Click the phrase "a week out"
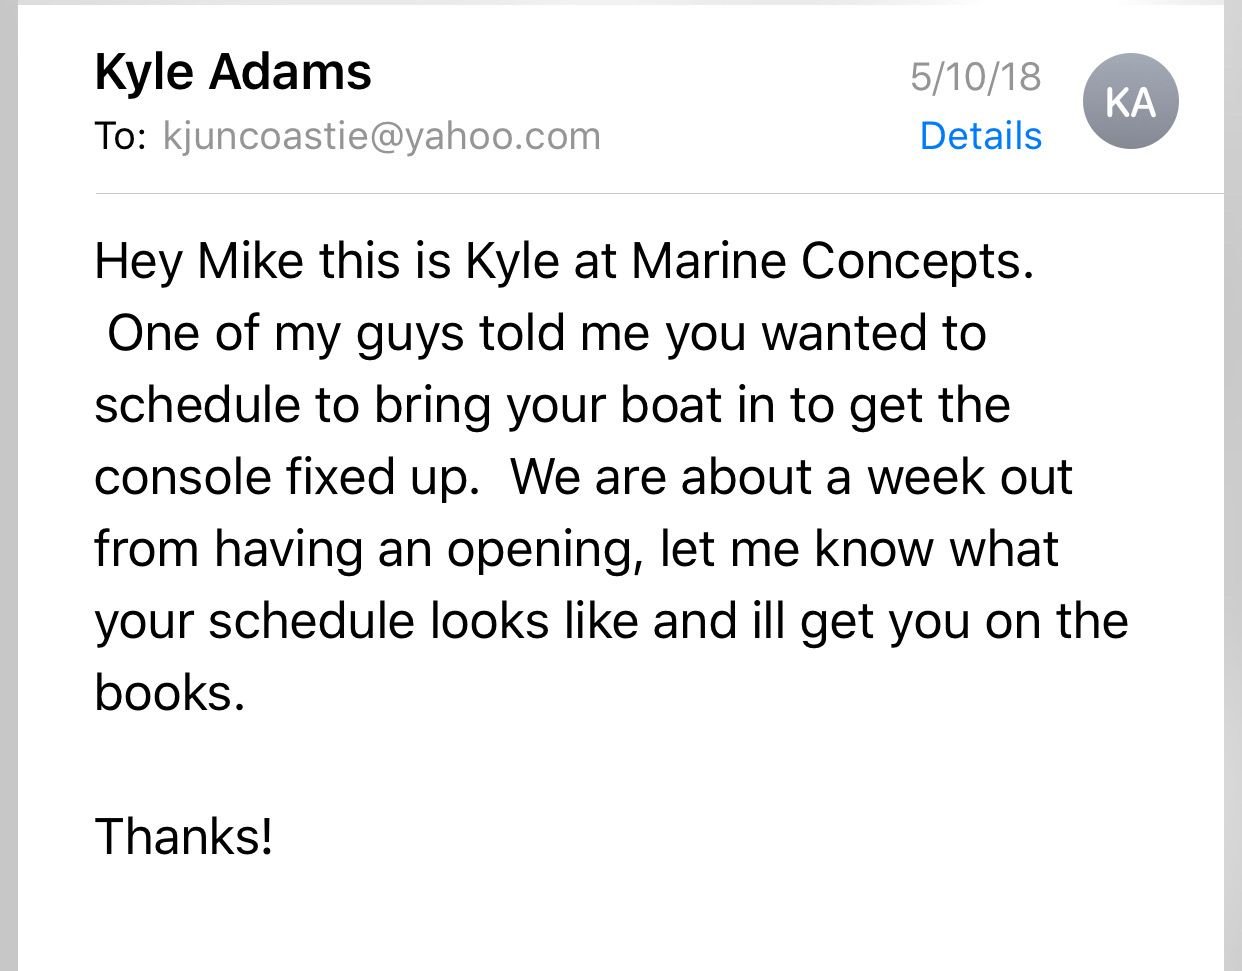Screen dimensions: 1242x971 (x=948, y=477)
